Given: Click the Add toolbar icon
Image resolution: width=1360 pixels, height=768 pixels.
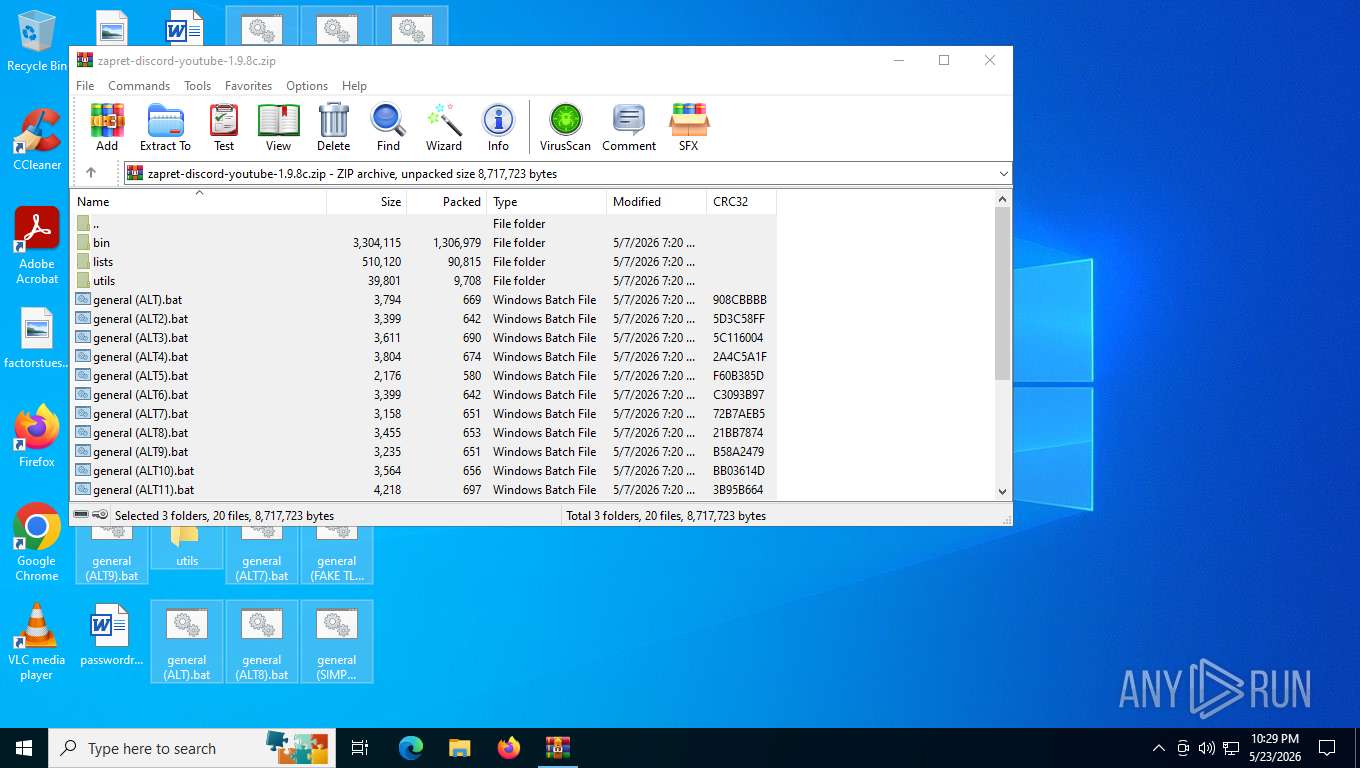Looking at the screenshot, I should (107, 127).
